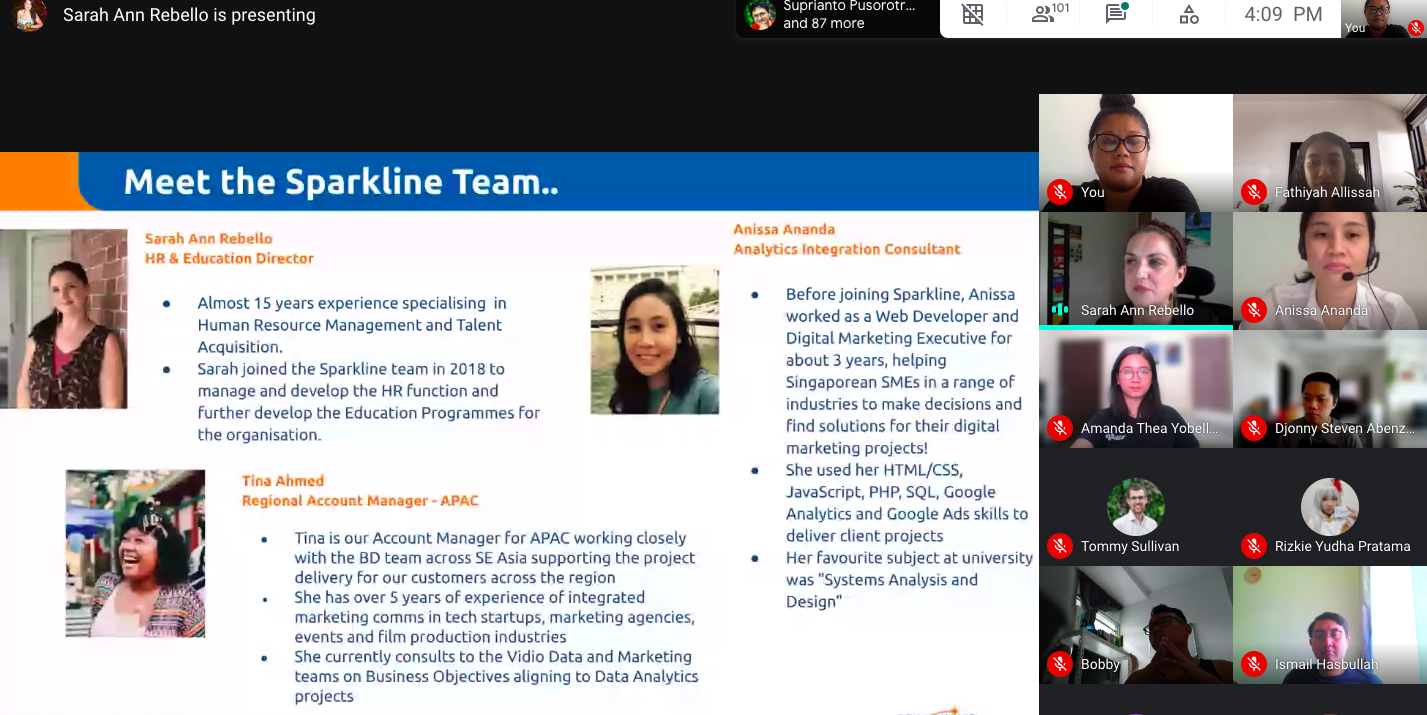The width and height of the screenshot is (1427, 715).
Task: Click the muted mic icon on Anissa Ananda tile
Action: tap(1253, 310)
